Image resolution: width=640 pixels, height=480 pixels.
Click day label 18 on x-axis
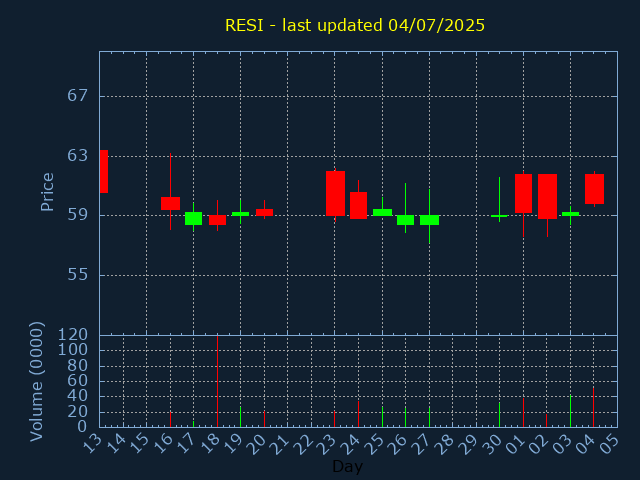[212, 444]
